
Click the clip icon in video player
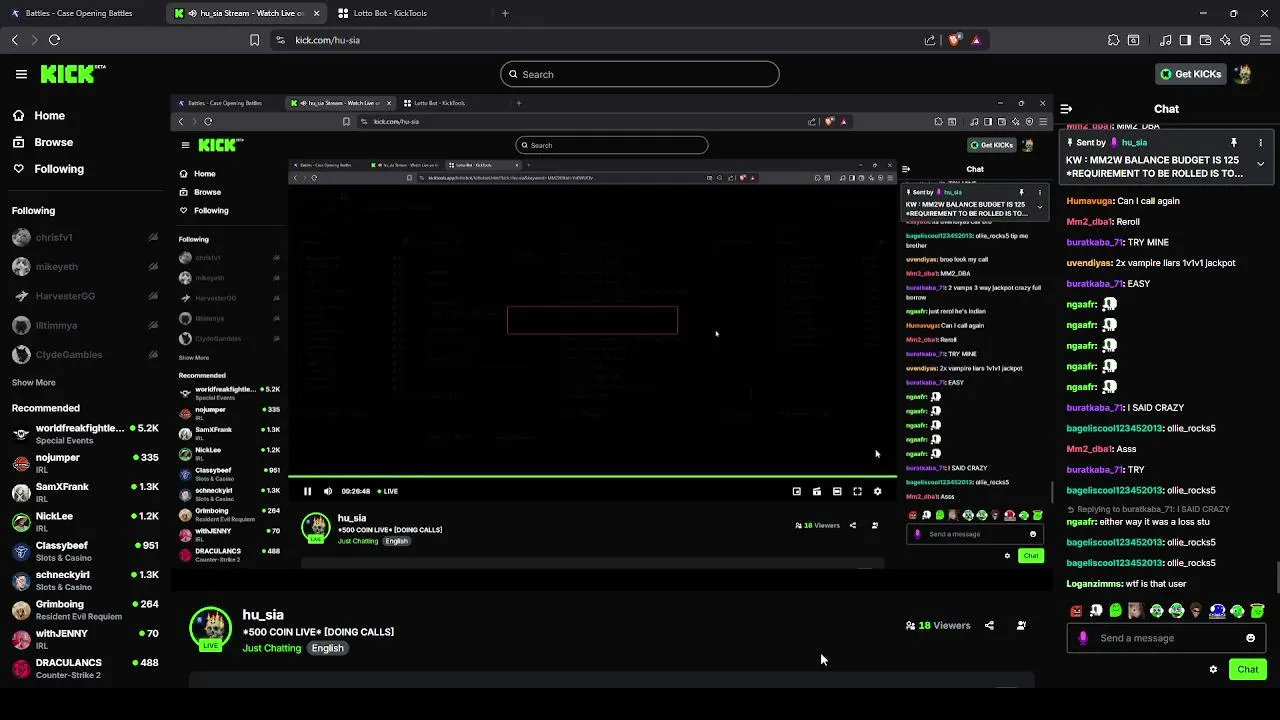click(x=817, y=491)
